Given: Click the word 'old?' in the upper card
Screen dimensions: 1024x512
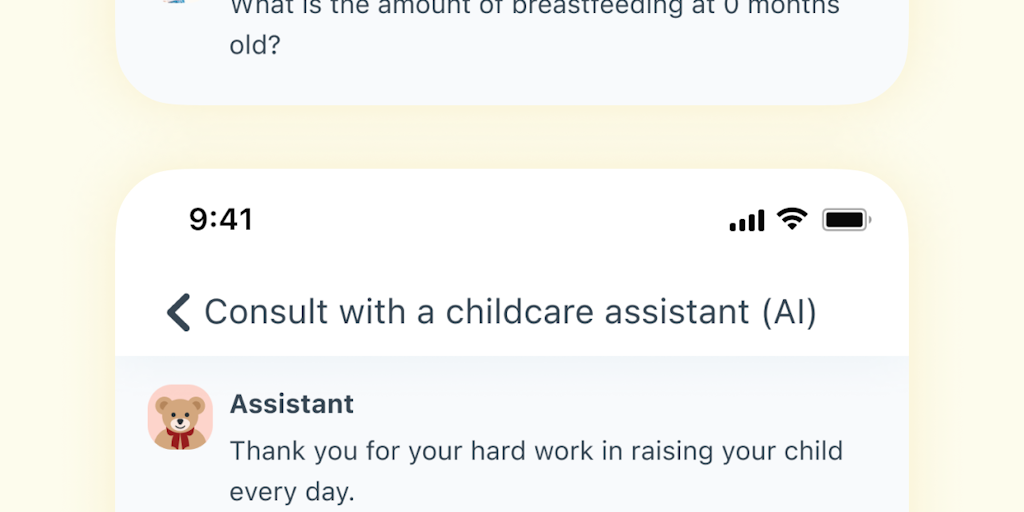Looking at the screenshot, I should (256, 46).
